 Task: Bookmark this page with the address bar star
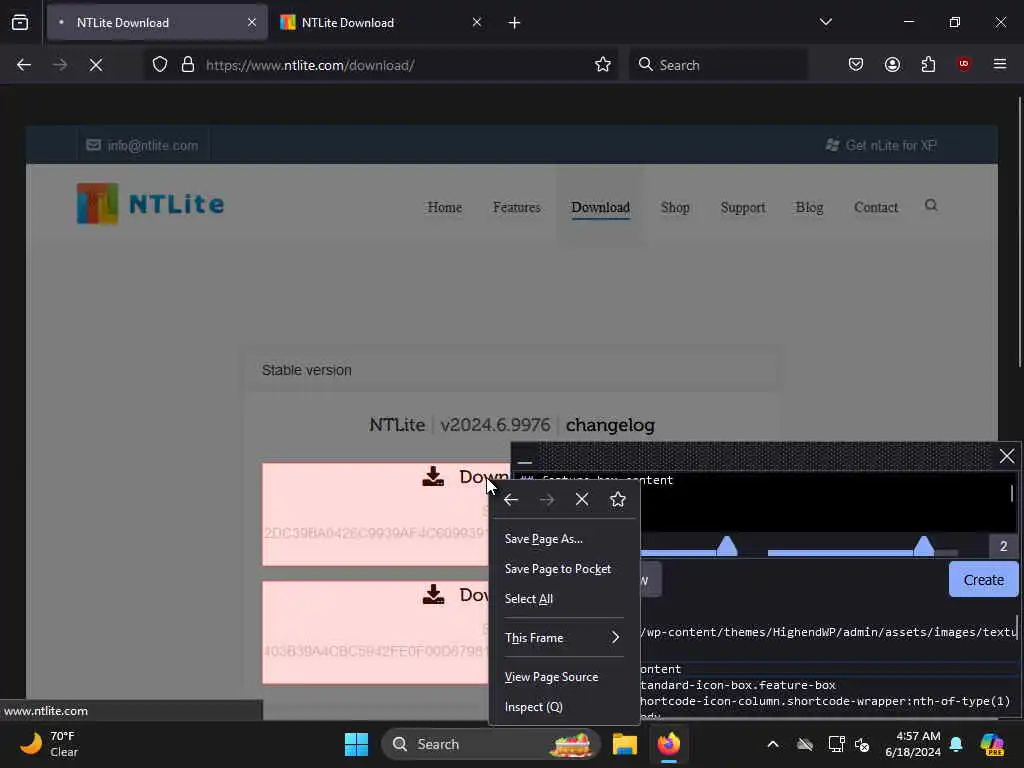click(x=603, y=65)
